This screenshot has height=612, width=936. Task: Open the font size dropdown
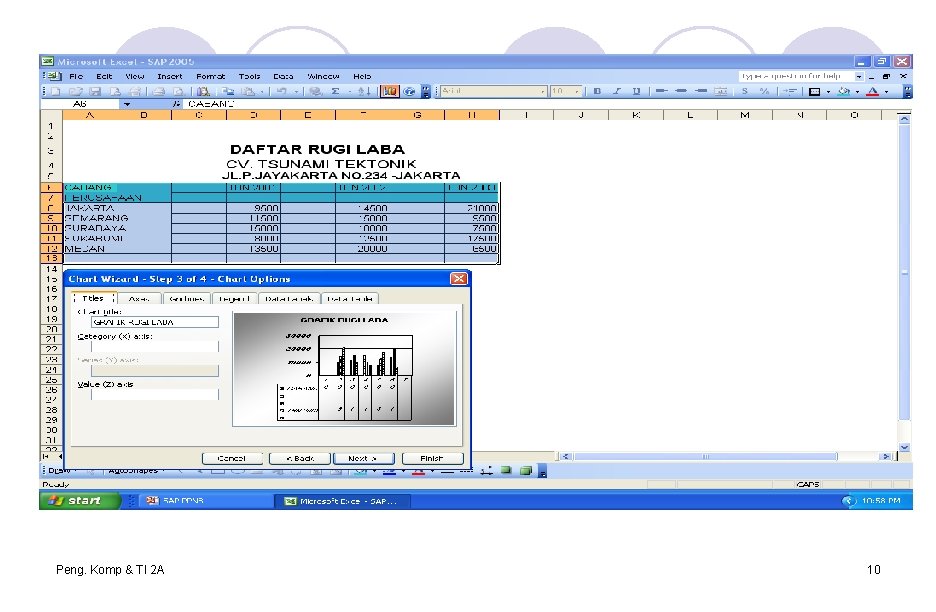point(577,91)
